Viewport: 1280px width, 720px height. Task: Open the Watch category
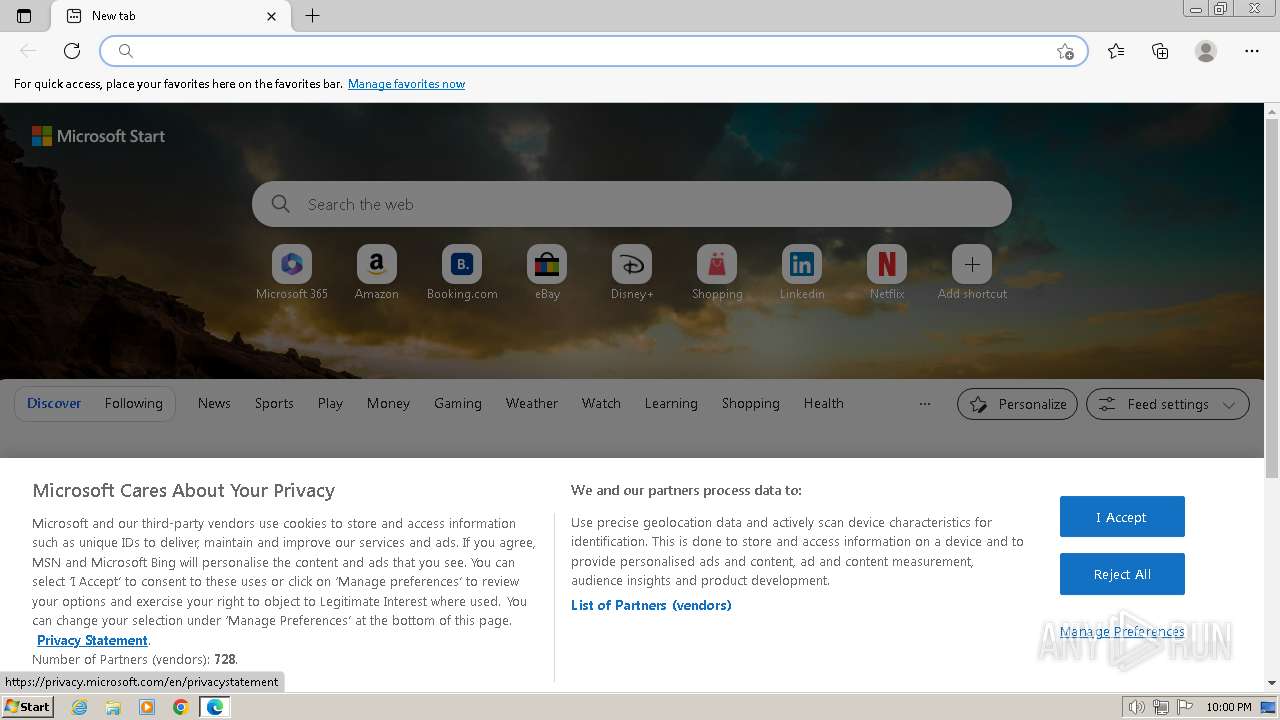tap(601, 403)
